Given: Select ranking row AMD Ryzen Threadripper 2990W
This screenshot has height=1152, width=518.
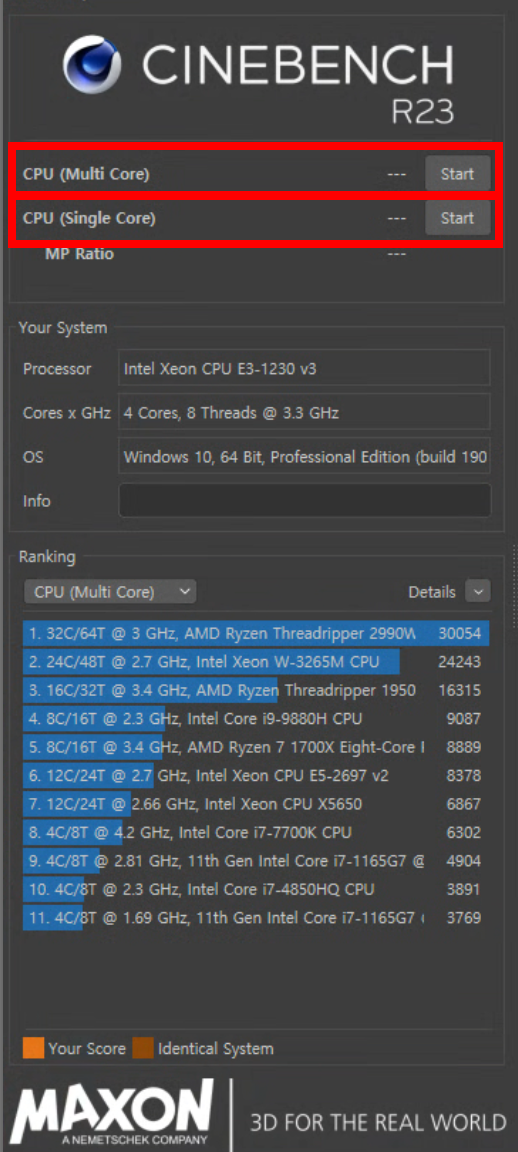Looking at the screenshot, I should (x=256, y=634).
